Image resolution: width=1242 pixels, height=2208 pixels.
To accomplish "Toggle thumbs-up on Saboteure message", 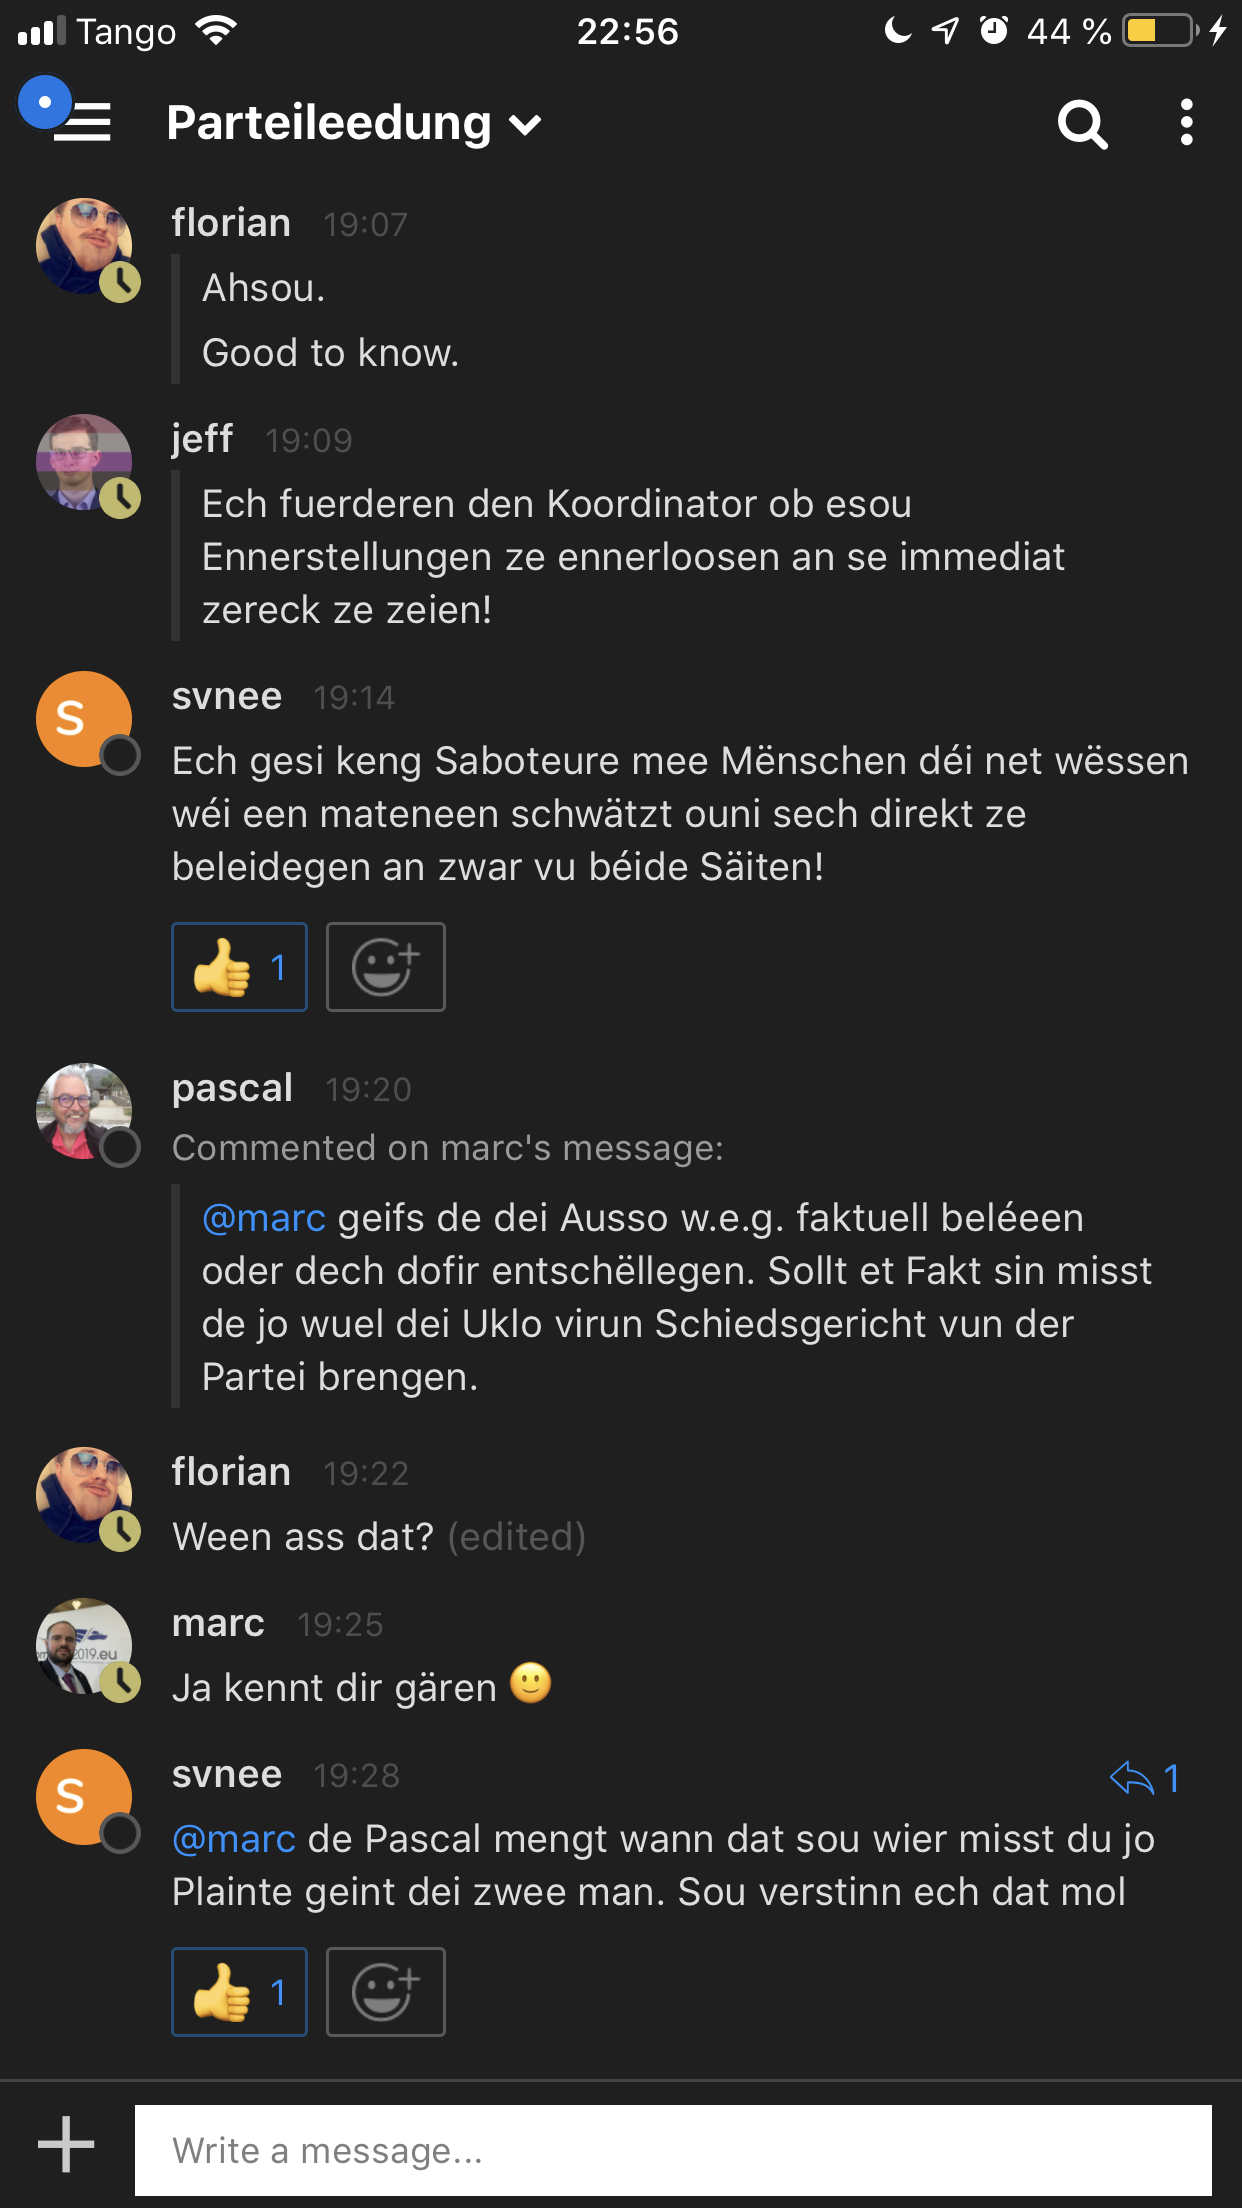I will click(x=239, y=967).
